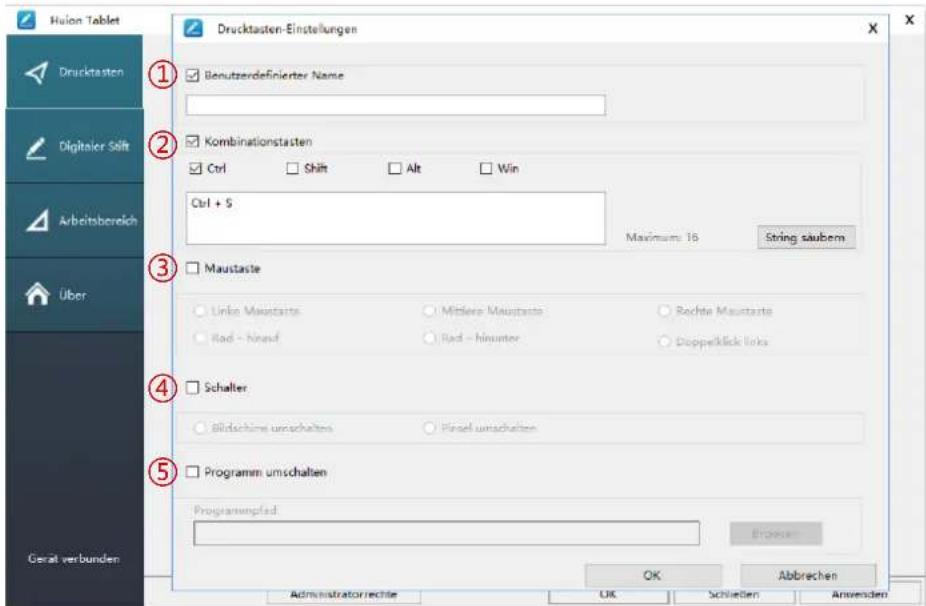
Task: Toggle the Benutzerdefinierter Name checkbox
Action: 193,75
